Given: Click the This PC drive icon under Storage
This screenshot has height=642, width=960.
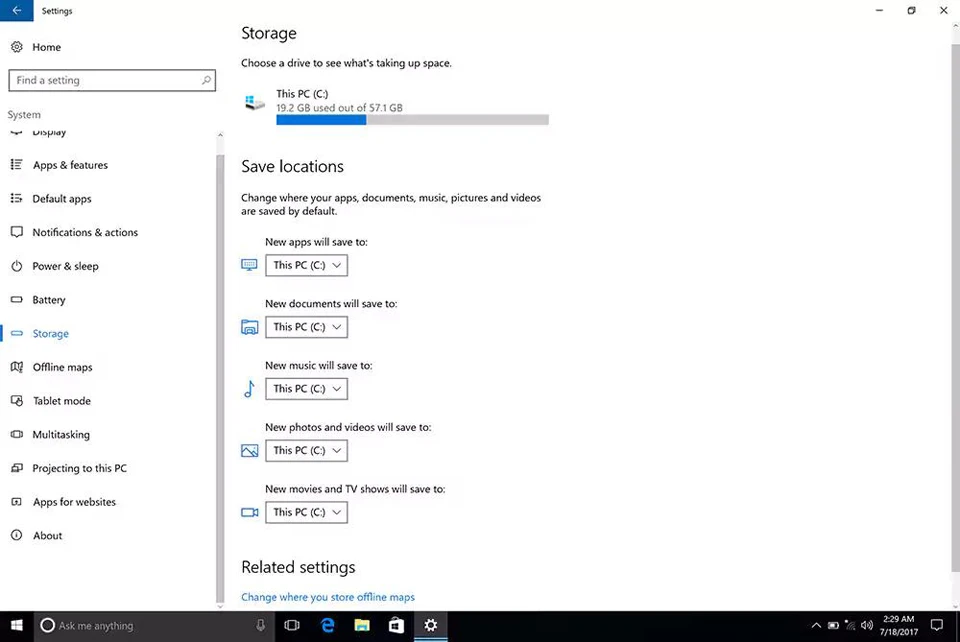Looking at the screenshot, I should [254, 103].
